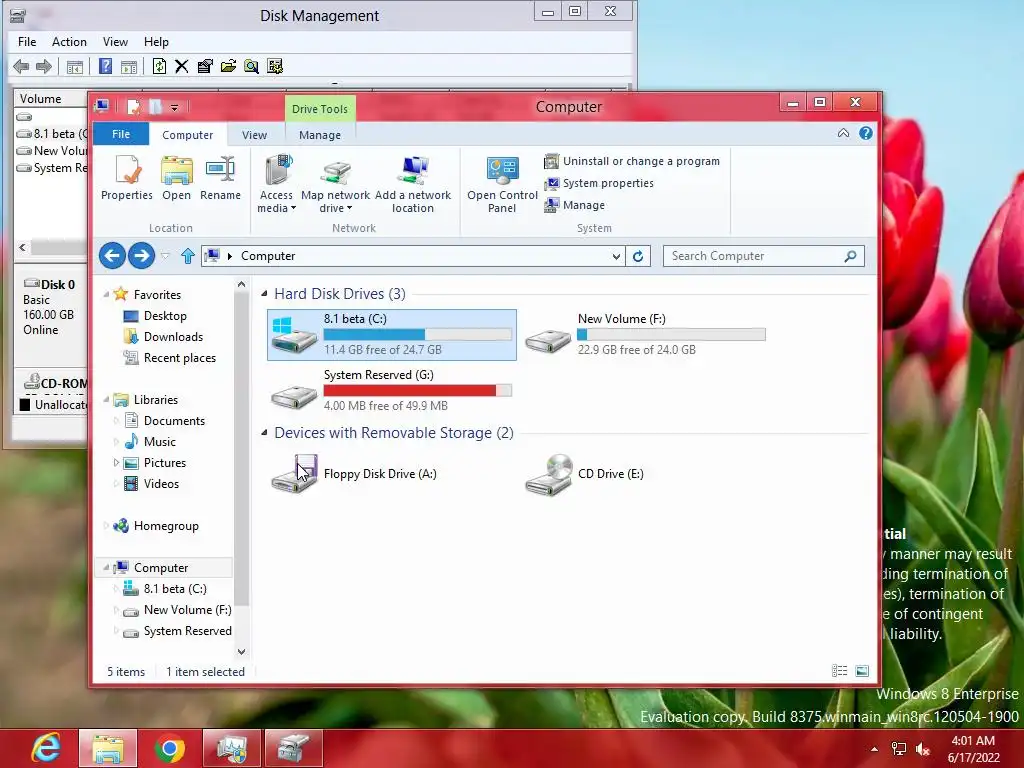Image resolution: width=1024 pixels, height=768 pixels.
Task: Click Disk 0 in Disk Management
Action: tap(51, 307)
